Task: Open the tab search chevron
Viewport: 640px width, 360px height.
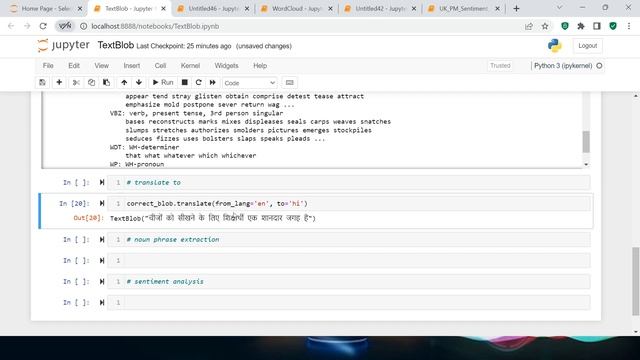Action: pyautogui.click(x=560, y=8)
